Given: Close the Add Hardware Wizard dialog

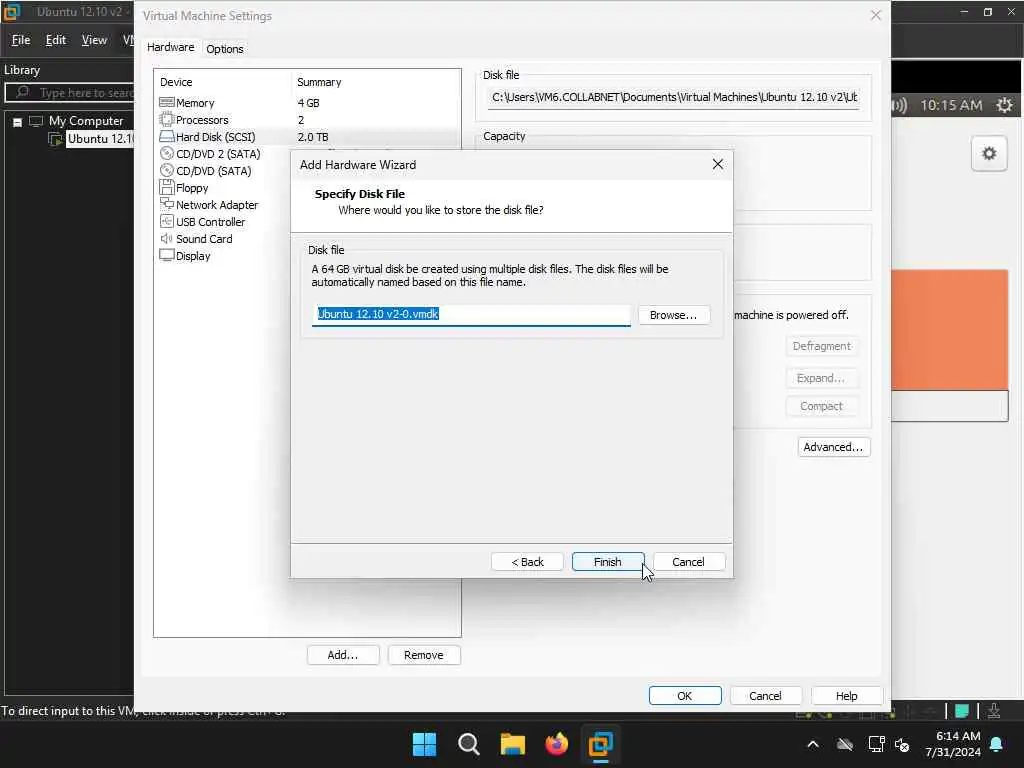Looking at the screenshot, I should tap(718, 165).
